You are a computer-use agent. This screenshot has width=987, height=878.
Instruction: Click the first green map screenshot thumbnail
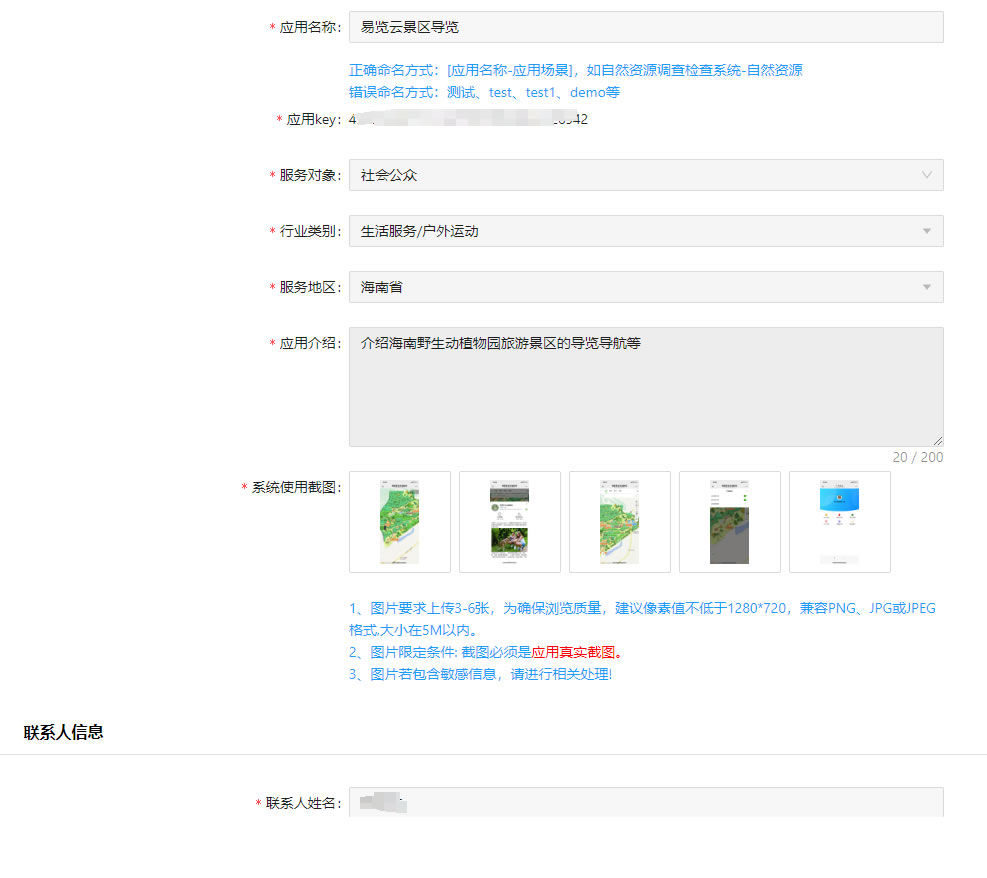pyautogui.click(x=399, y=521)
